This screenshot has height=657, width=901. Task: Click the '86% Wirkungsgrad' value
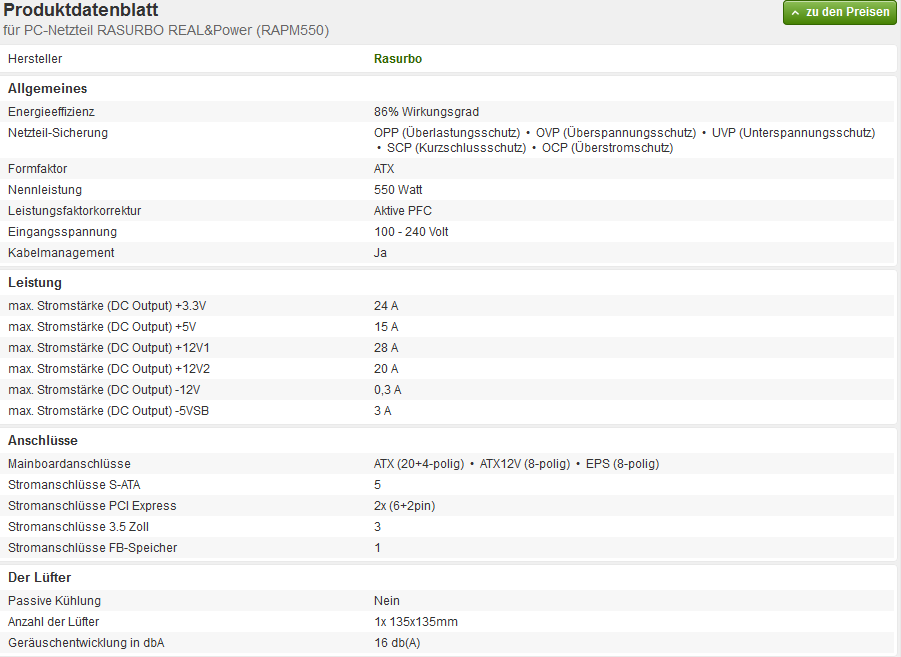[x=419, y=112]
